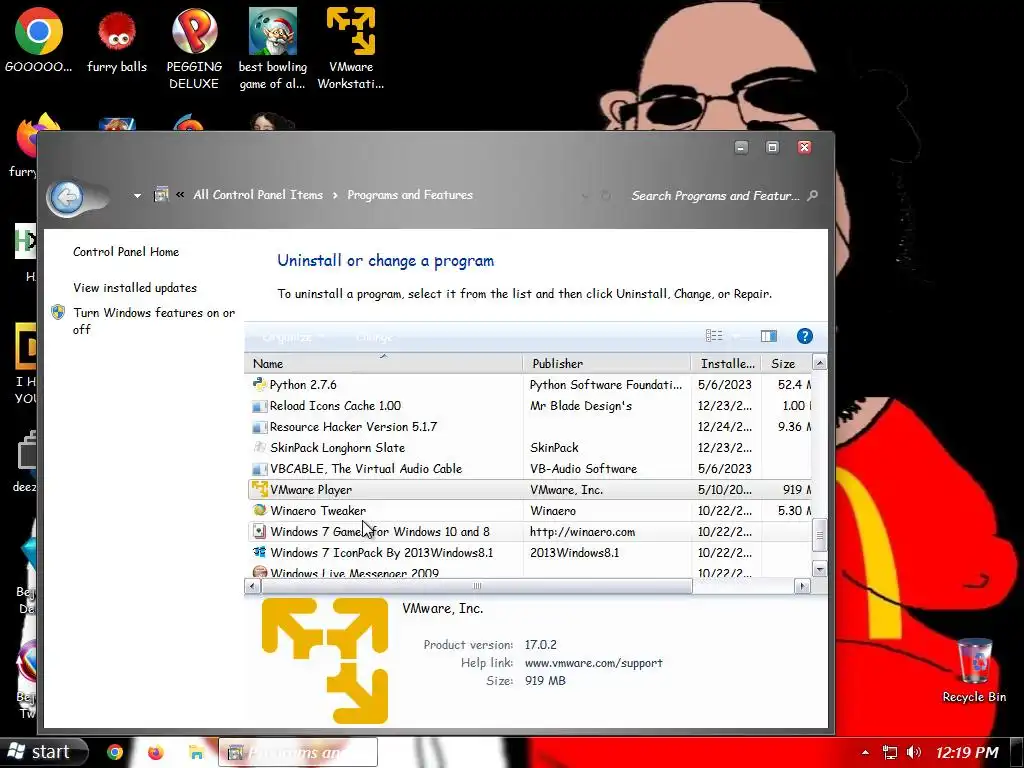Click the Change toolbar button
1024x768 pixels.
374,337
